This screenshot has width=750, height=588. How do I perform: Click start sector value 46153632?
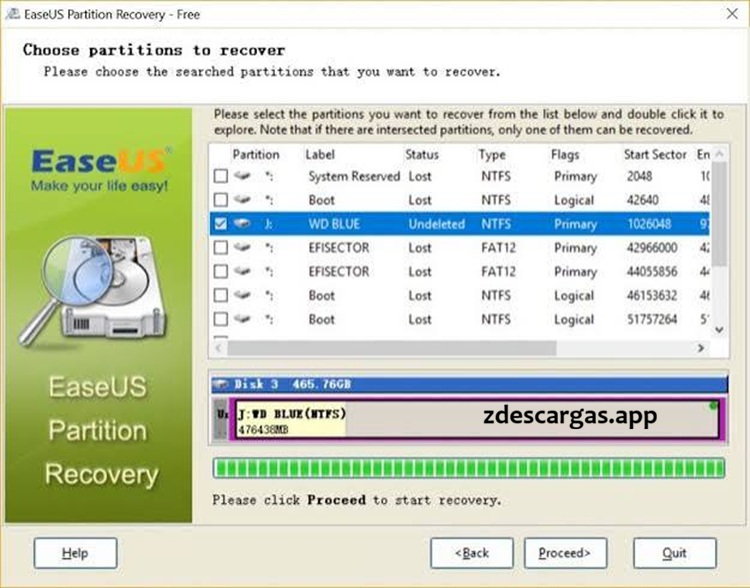(652, 295)
